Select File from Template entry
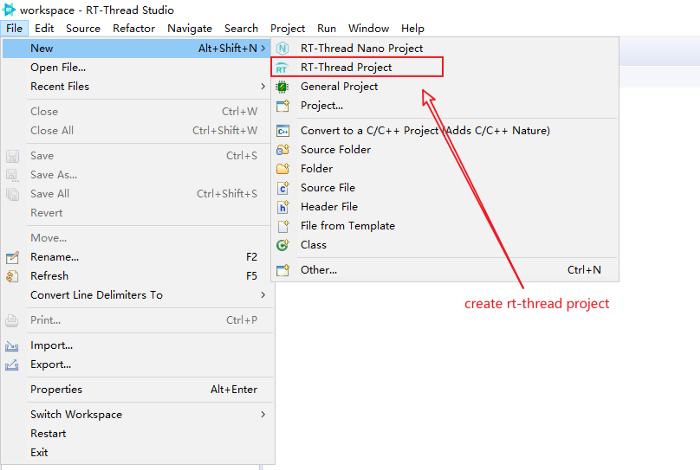Viewport: 700px width, 470px height. click(445, 226)
